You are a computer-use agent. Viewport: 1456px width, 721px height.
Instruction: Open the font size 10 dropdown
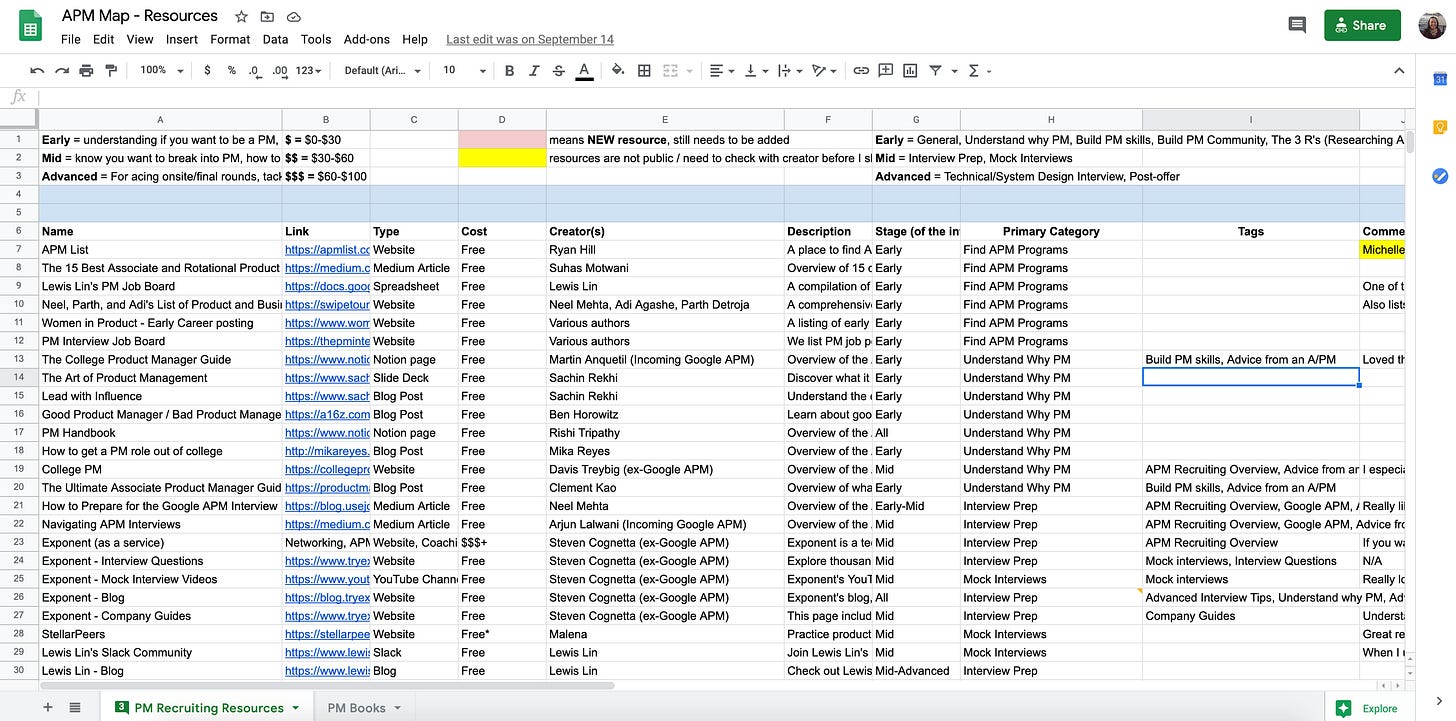pos(464,71)
